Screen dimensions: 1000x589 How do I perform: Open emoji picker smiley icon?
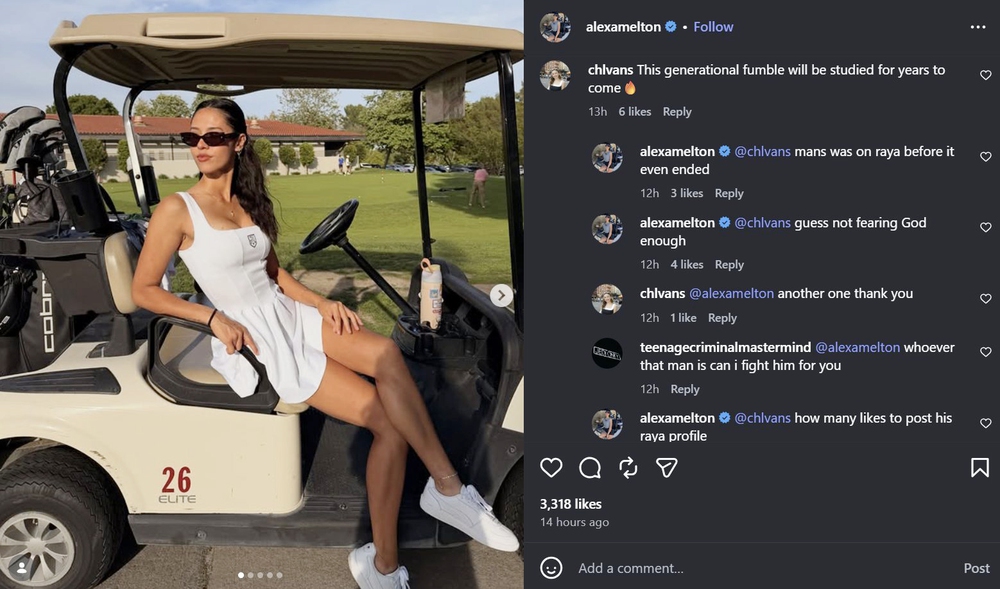click(x=551, y=568)
